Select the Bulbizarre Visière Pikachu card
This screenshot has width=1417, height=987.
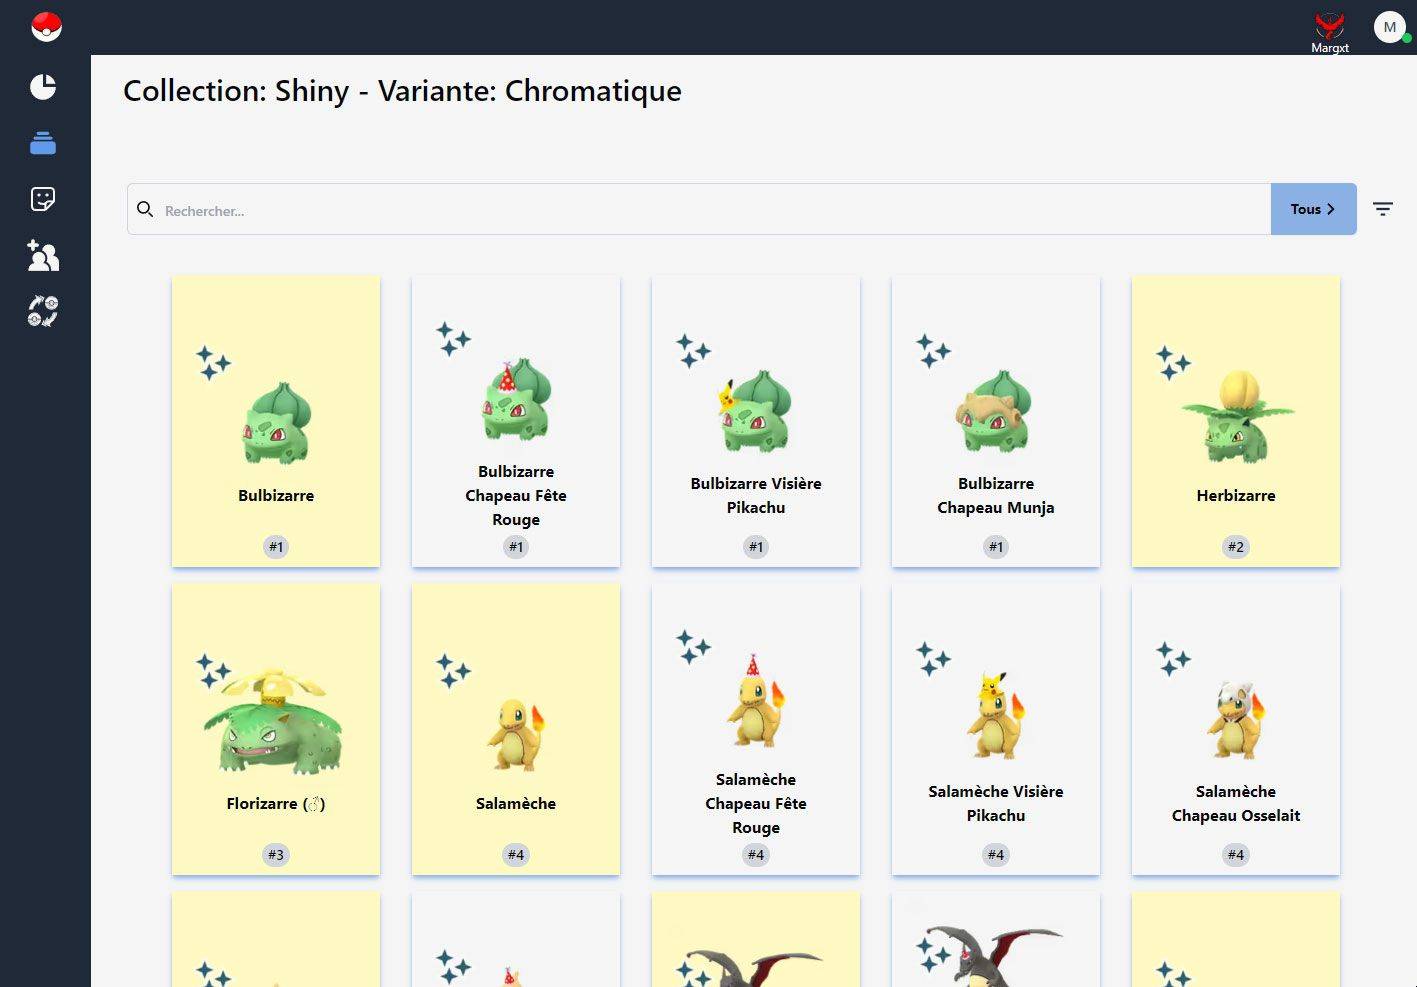pyautogui.click(x=756, y=421)
